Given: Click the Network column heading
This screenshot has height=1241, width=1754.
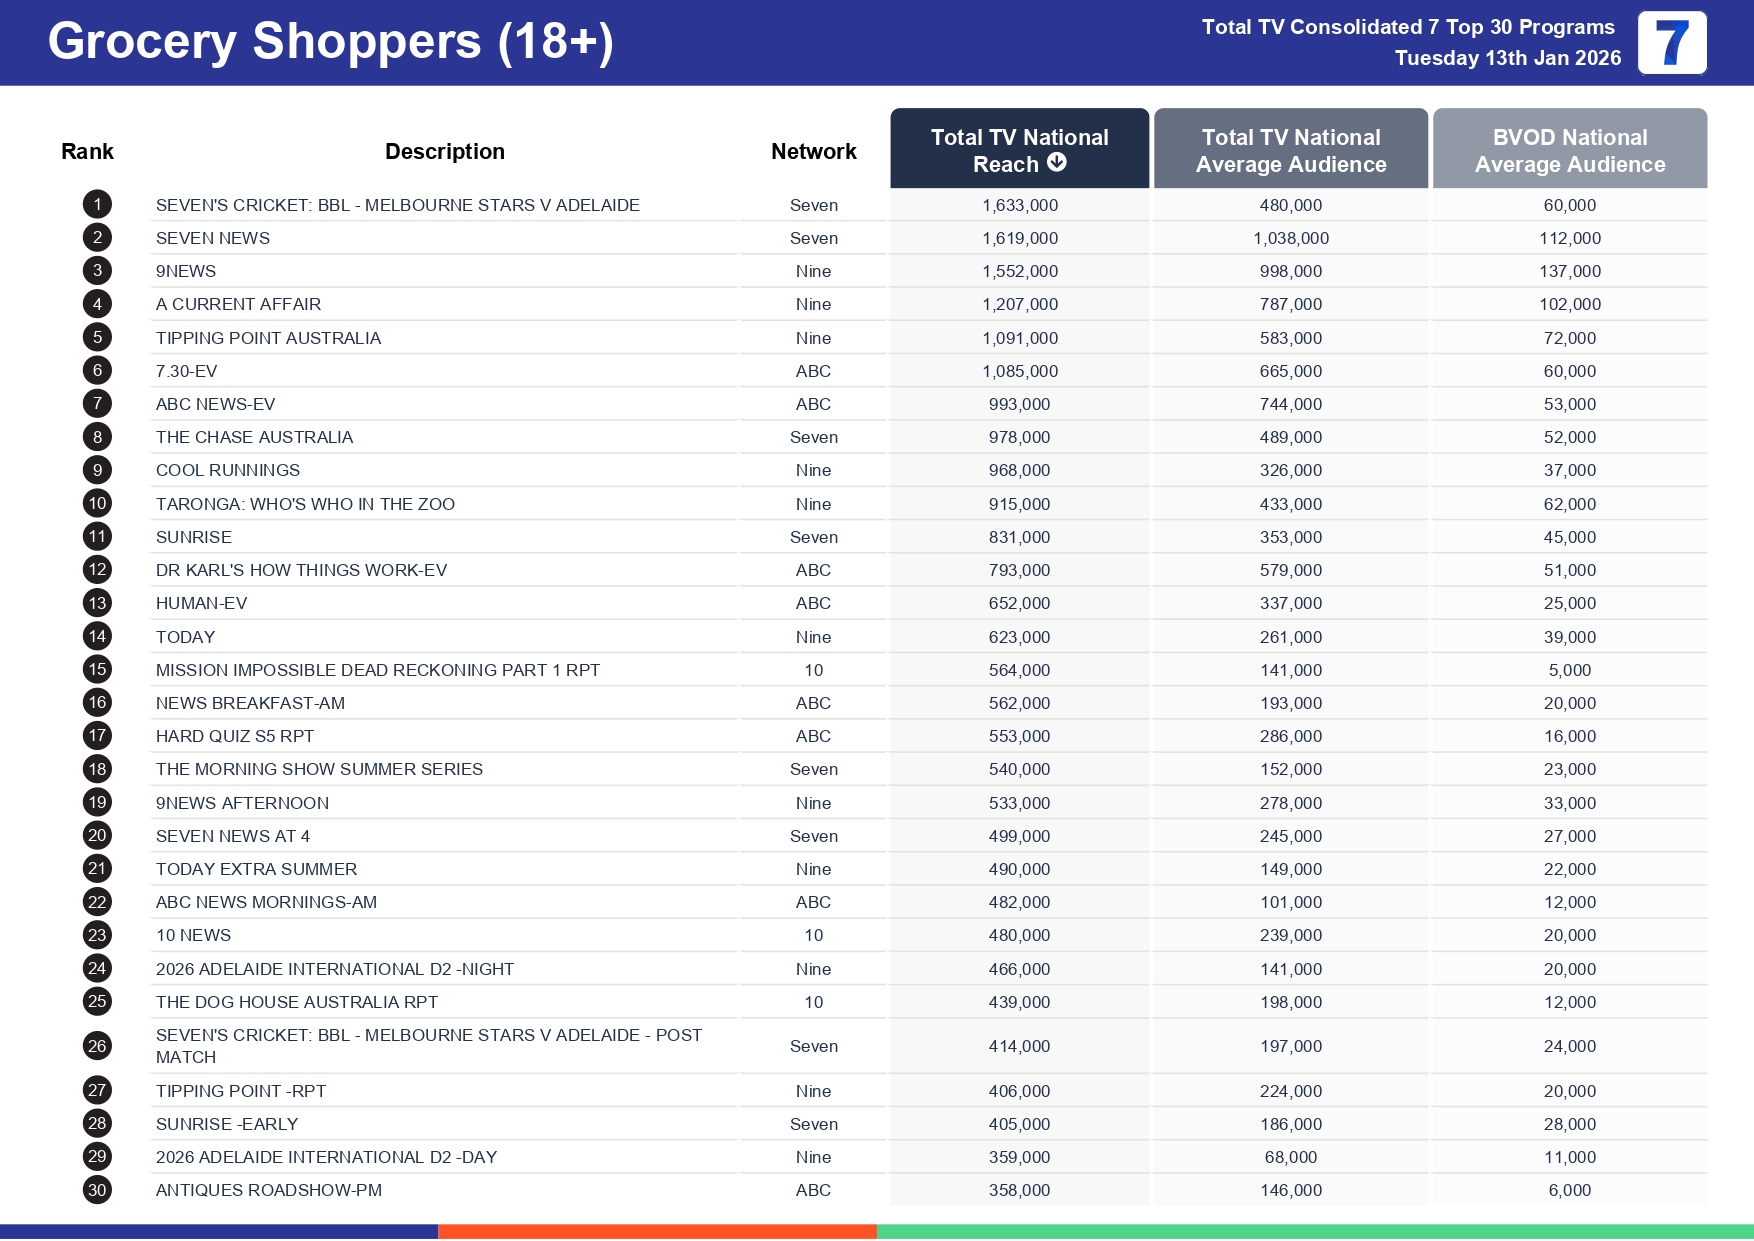Looking at the screenshot, I should pos(813,151).
